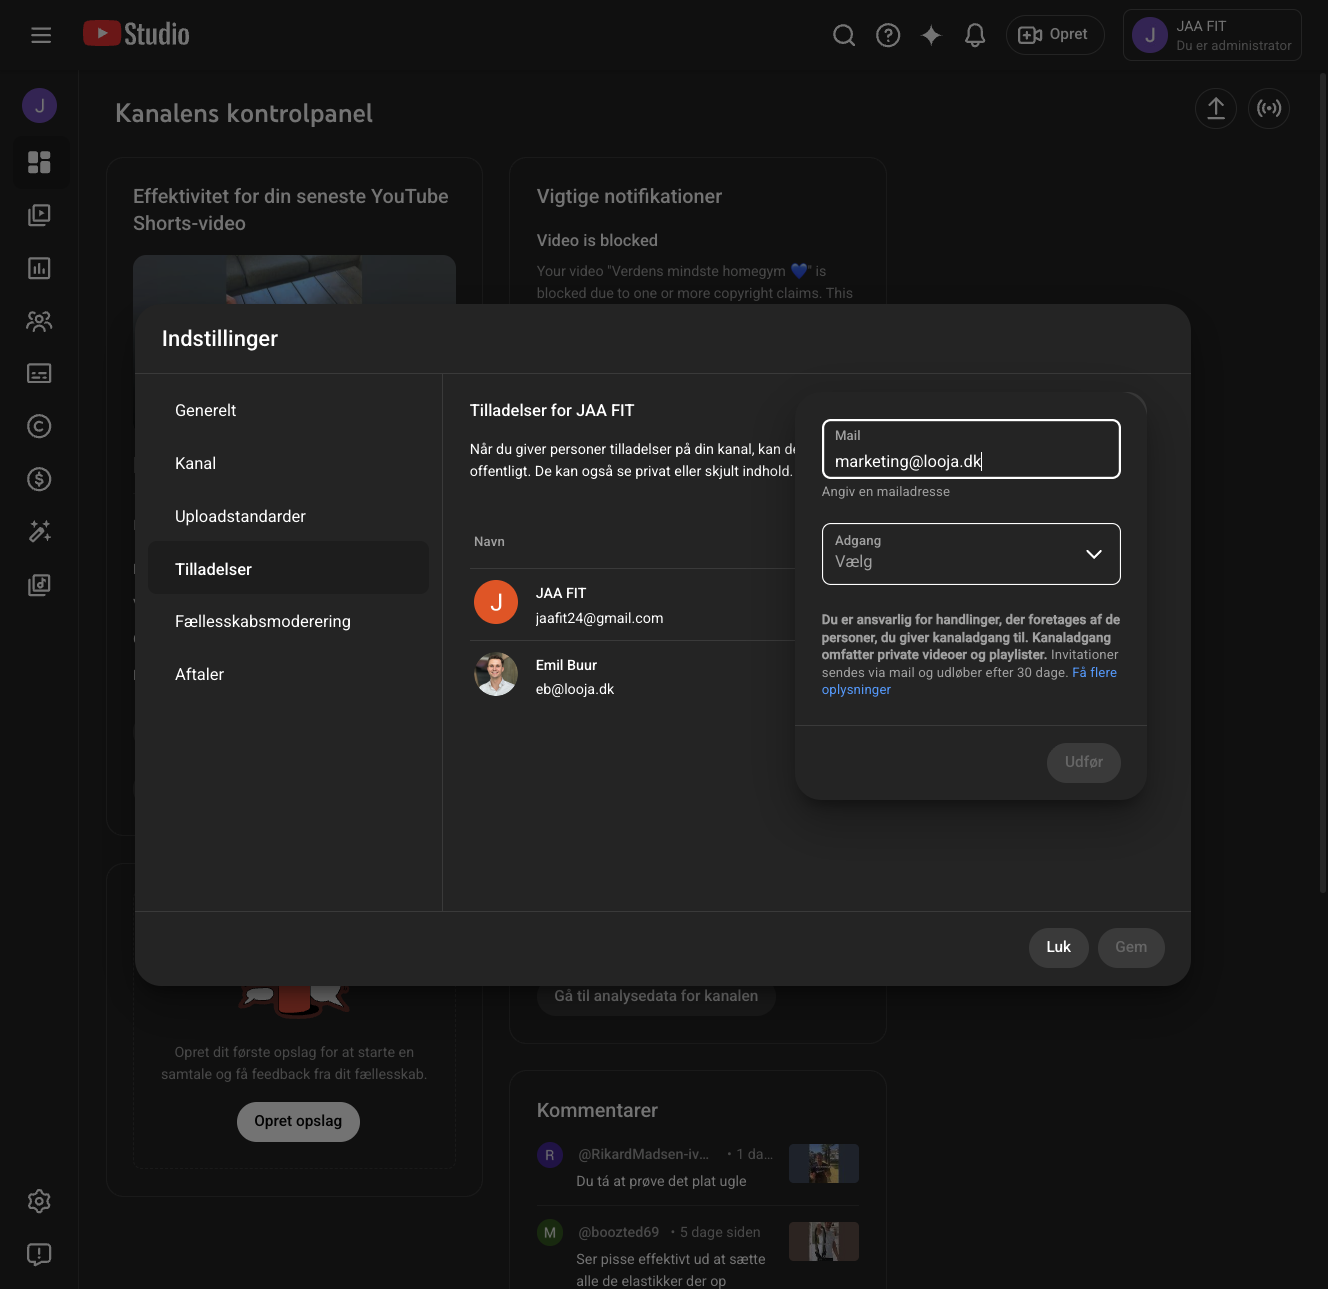The height and width of the screenshot is (1289, 1328).
Task: Open the Adgang access dropdown
Action: (x=971, y=554)
